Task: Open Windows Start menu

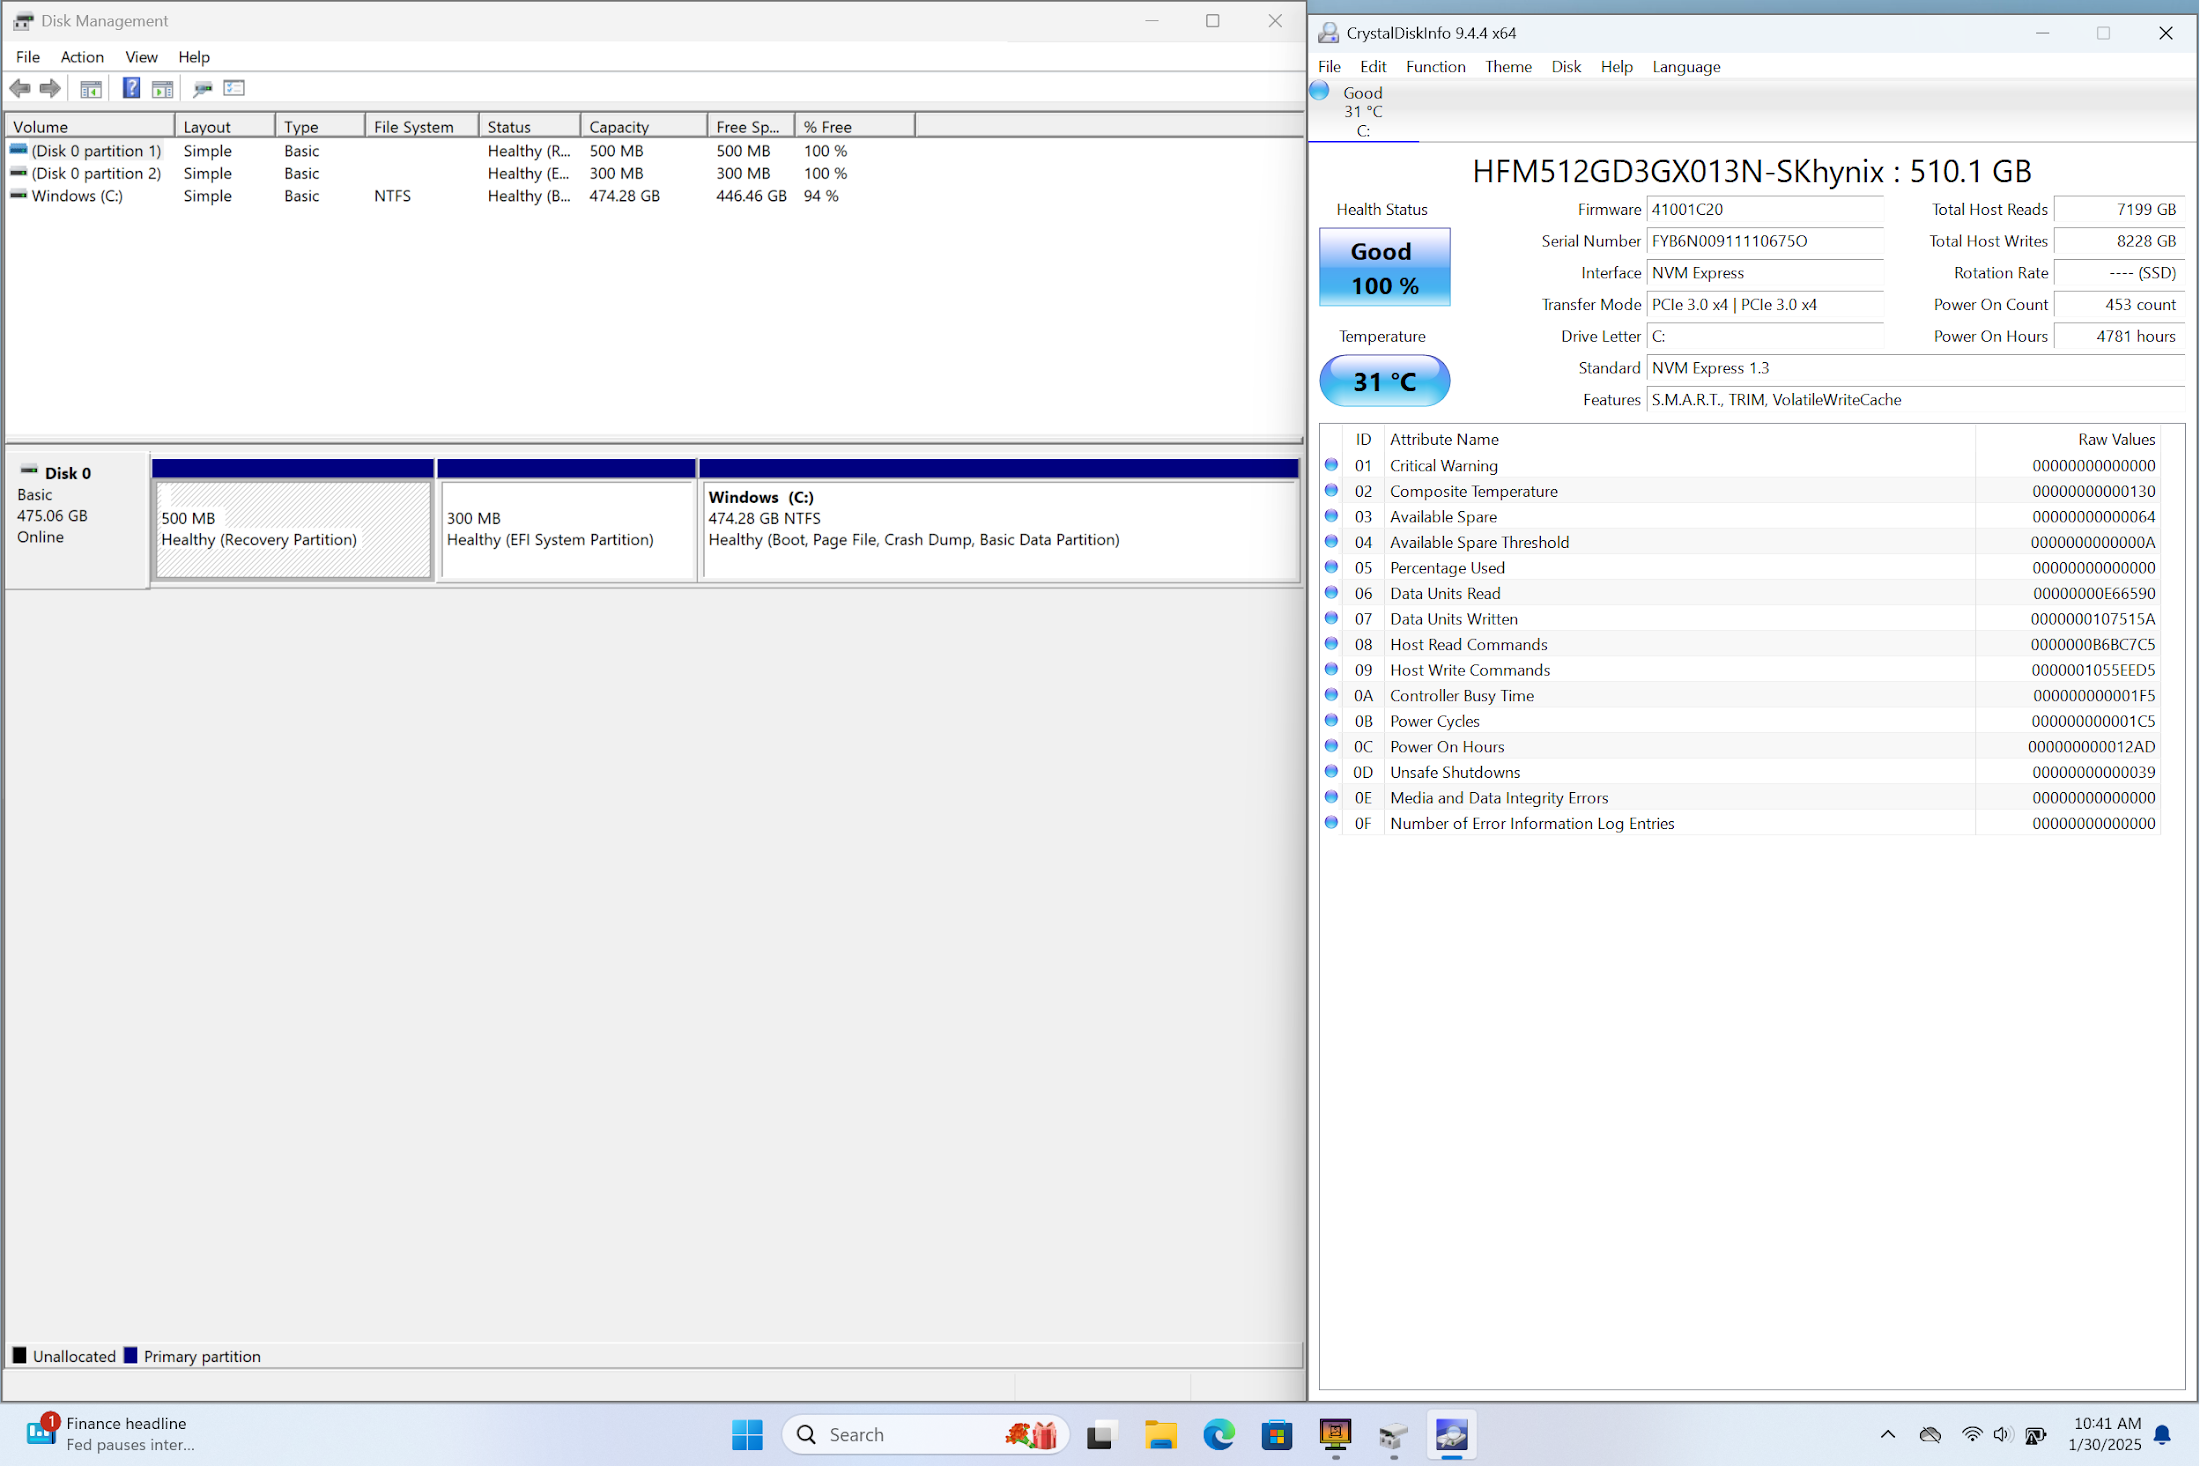Action: pos(747,1435)
